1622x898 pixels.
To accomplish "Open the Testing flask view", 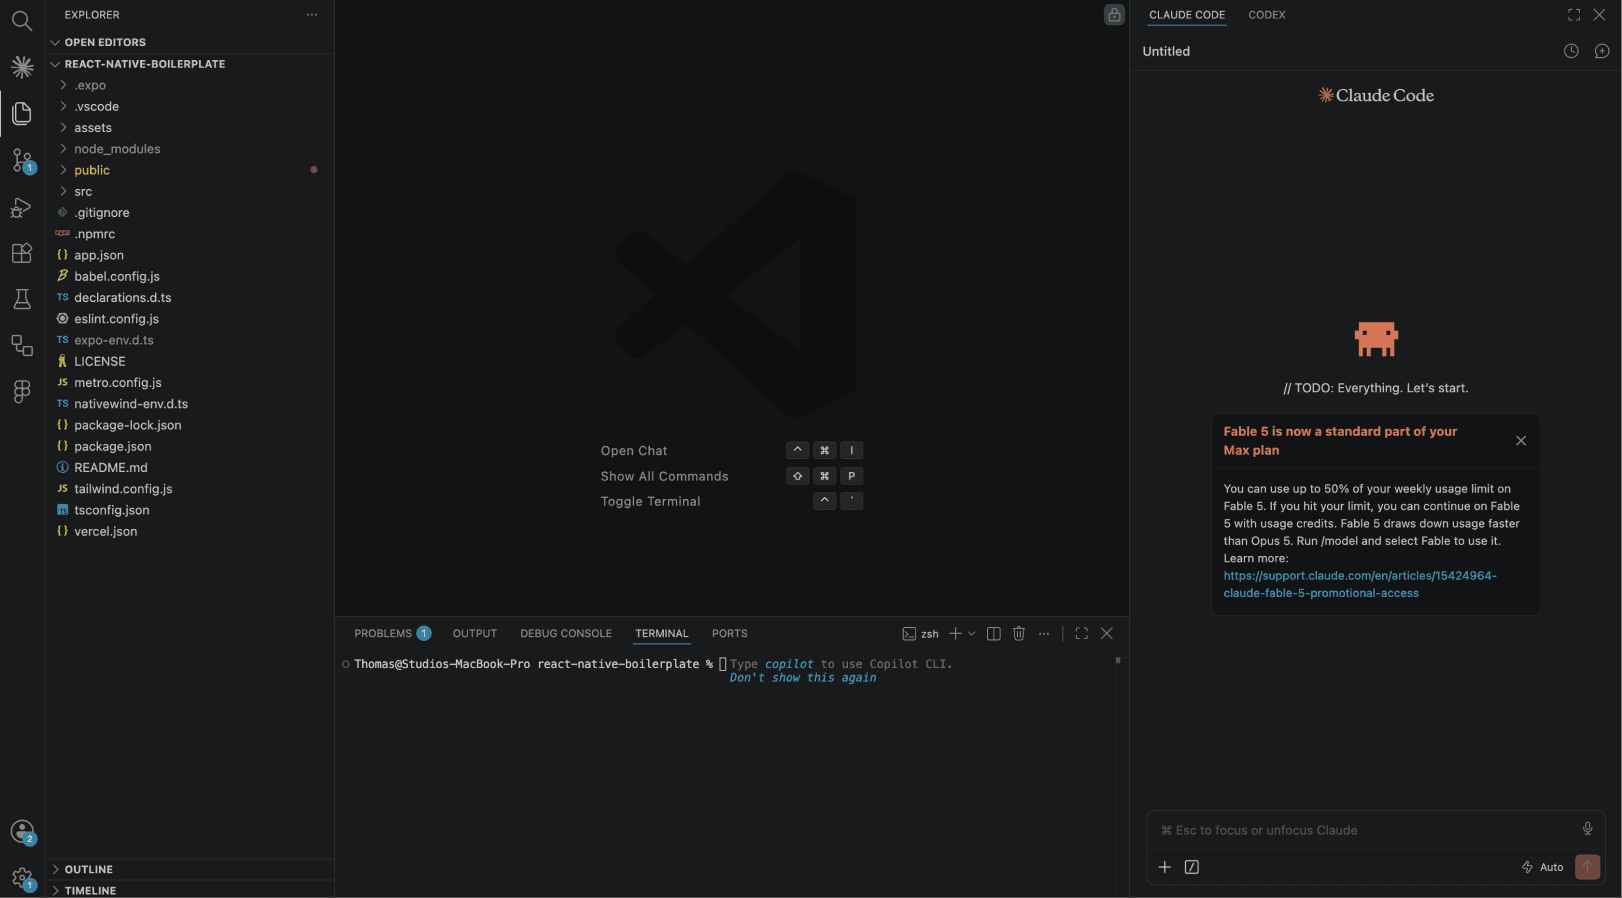I will point(21,299).
